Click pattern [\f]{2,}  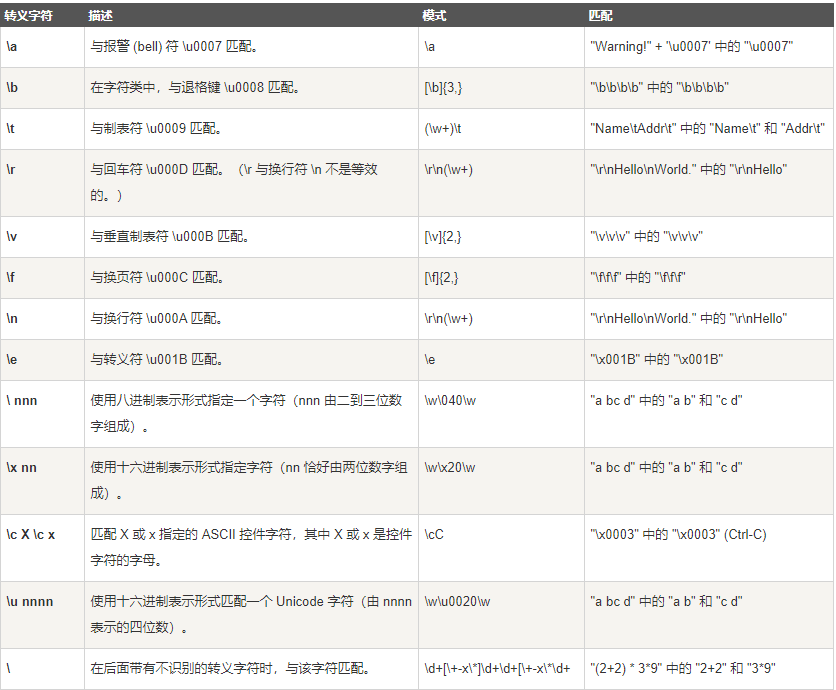point(441,277)
